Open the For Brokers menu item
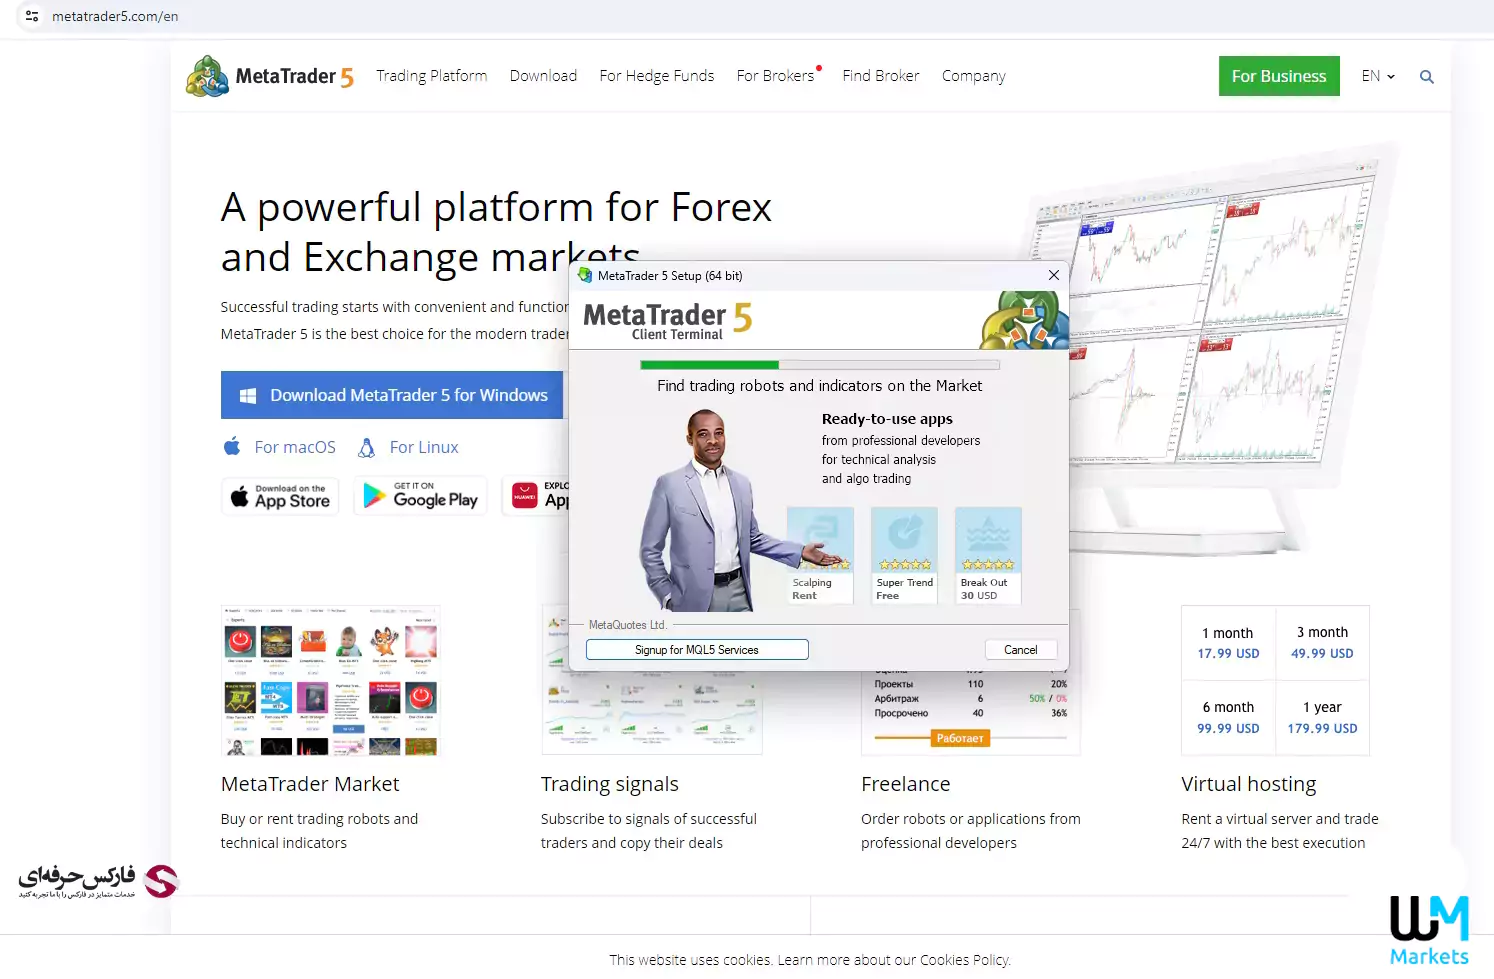The width and height of the screenshot is (1494, 979). [776, 76]
